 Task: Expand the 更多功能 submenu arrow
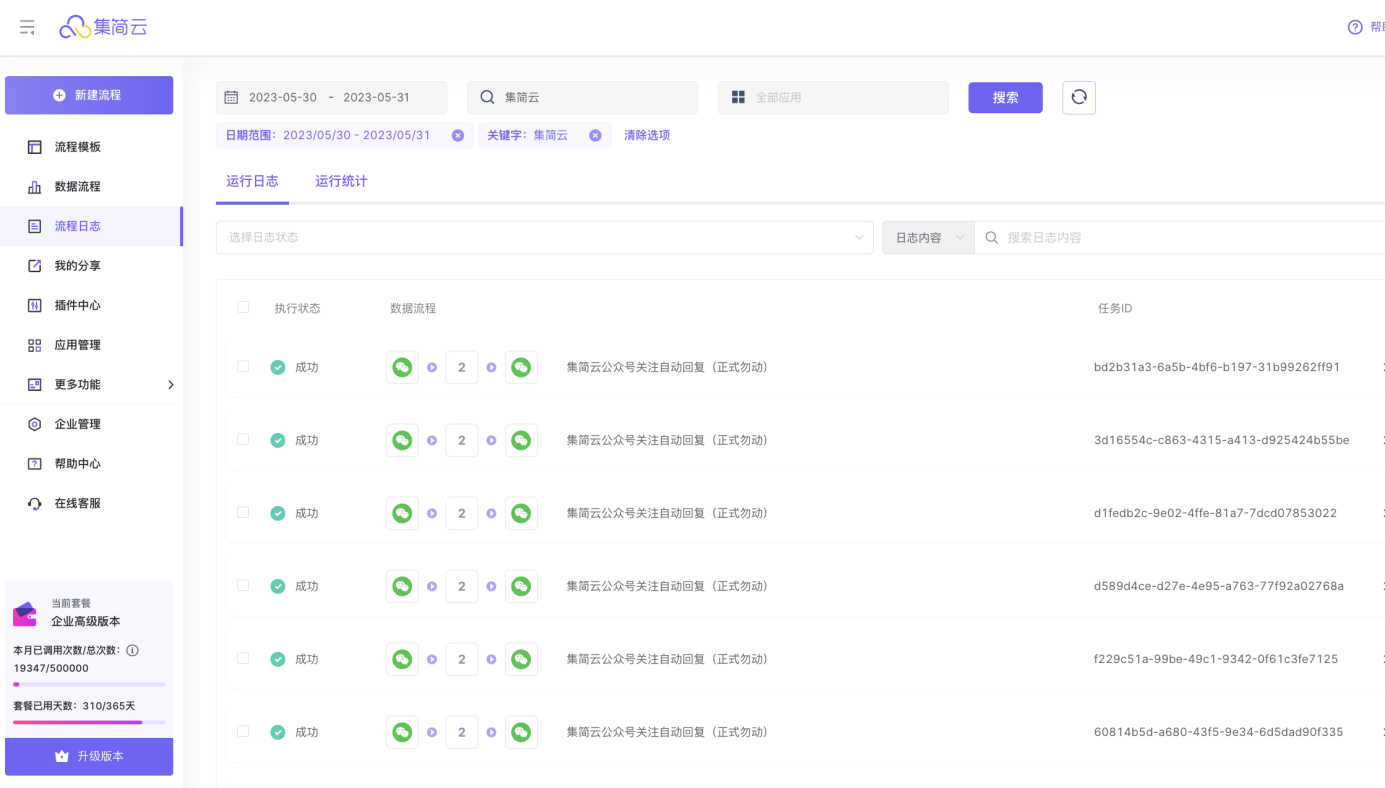(170, 385)
